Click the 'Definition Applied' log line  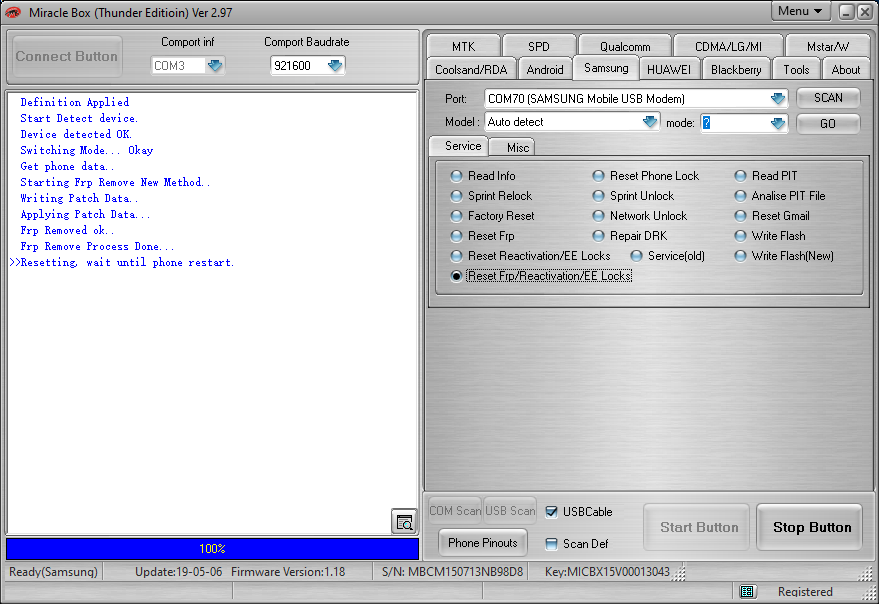point(75,102)
